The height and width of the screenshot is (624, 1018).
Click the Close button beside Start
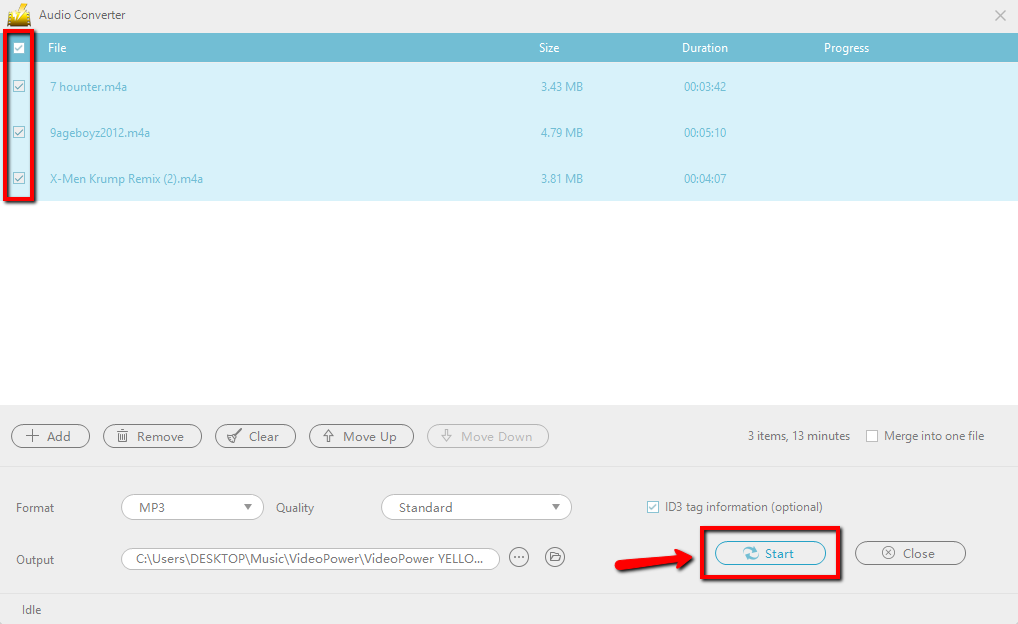tap(909, 553)
